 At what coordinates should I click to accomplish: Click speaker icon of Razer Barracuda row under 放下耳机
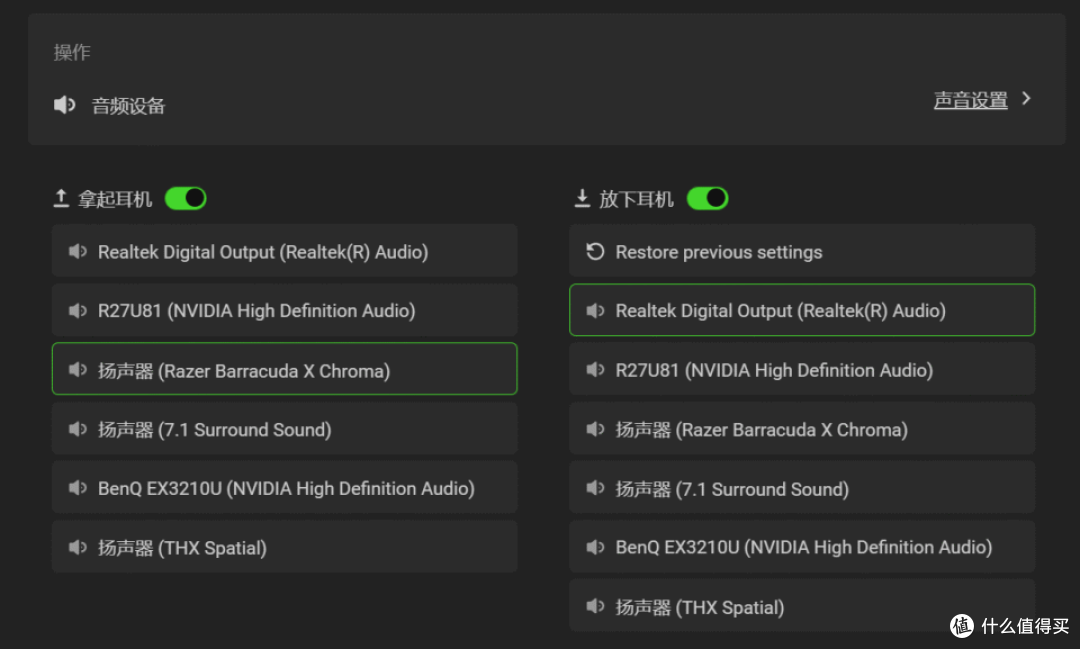point(595,429)
